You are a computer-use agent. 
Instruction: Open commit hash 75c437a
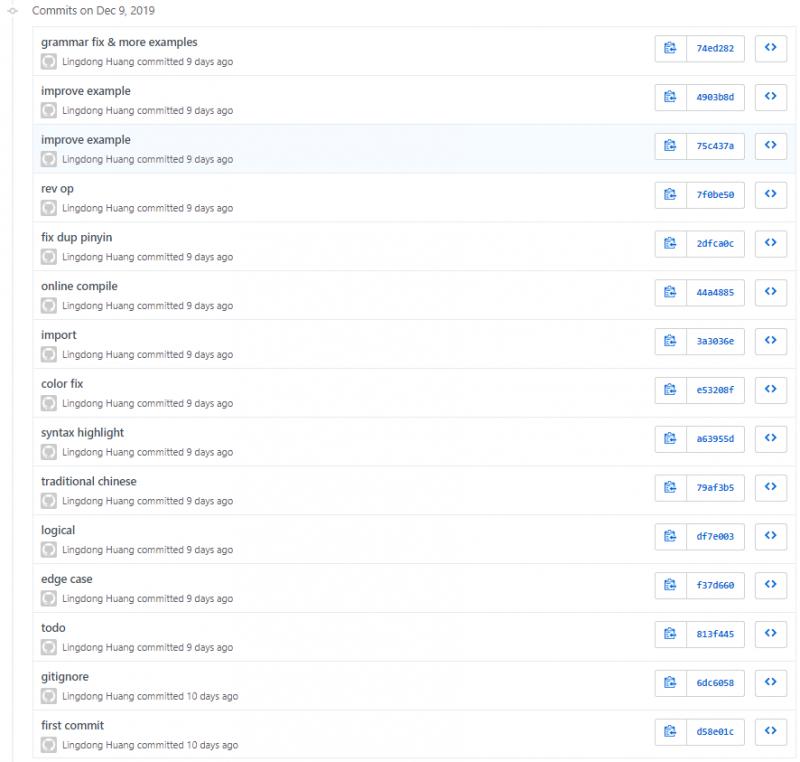coord(715,146)
